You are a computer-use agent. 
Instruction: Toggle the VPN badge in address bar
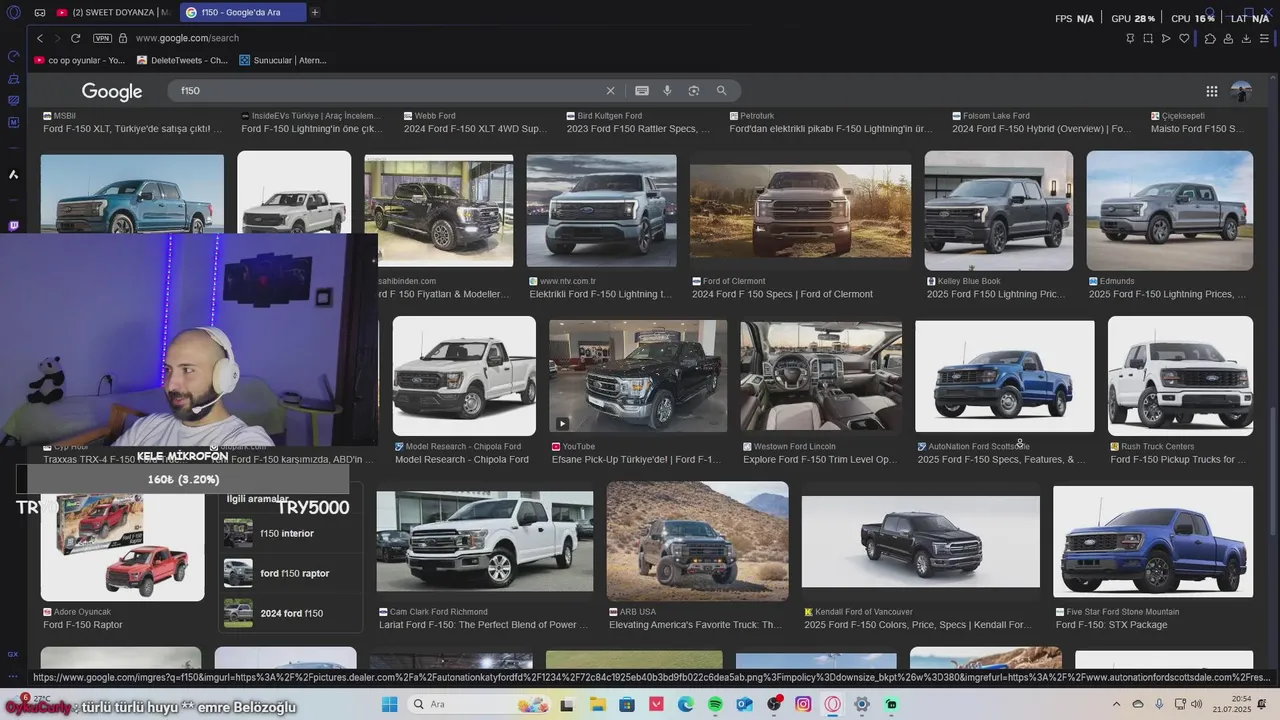tap(102, 38)
